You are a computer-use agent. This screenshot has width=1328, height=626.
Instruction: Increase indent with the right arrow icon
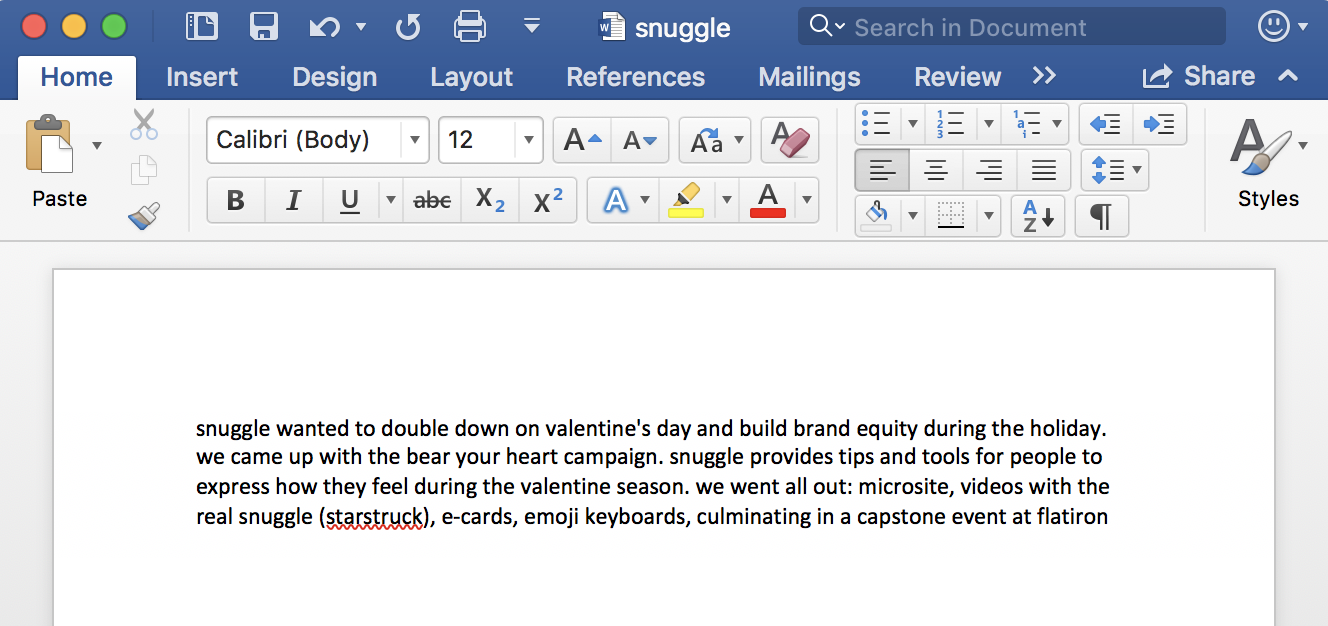click(x=1159, y=125)
